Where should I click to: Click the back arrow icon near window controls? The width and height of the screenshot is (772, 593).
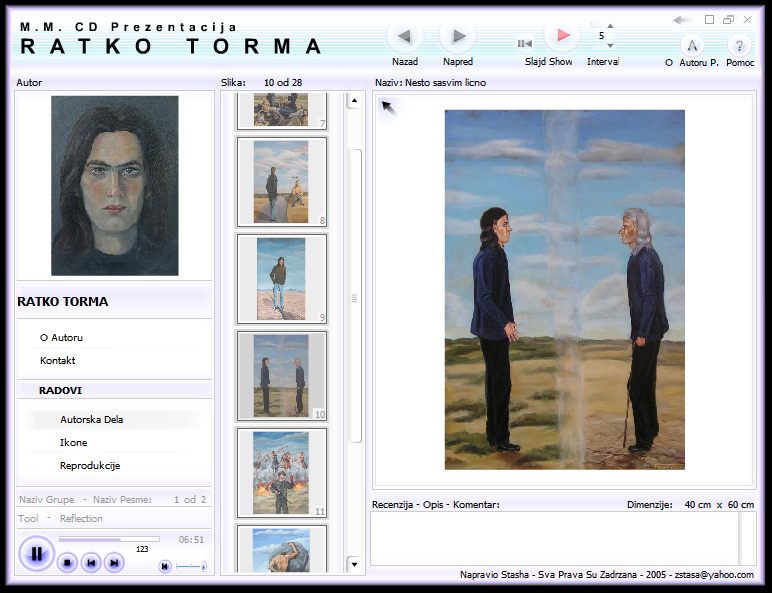(x=682, y=20)
